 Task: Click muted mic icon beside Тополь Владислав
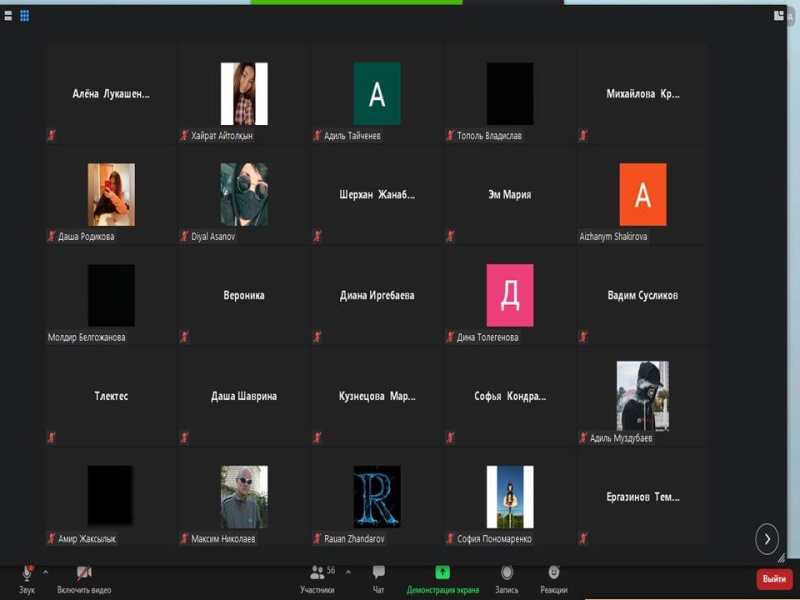tap(451, 136)
